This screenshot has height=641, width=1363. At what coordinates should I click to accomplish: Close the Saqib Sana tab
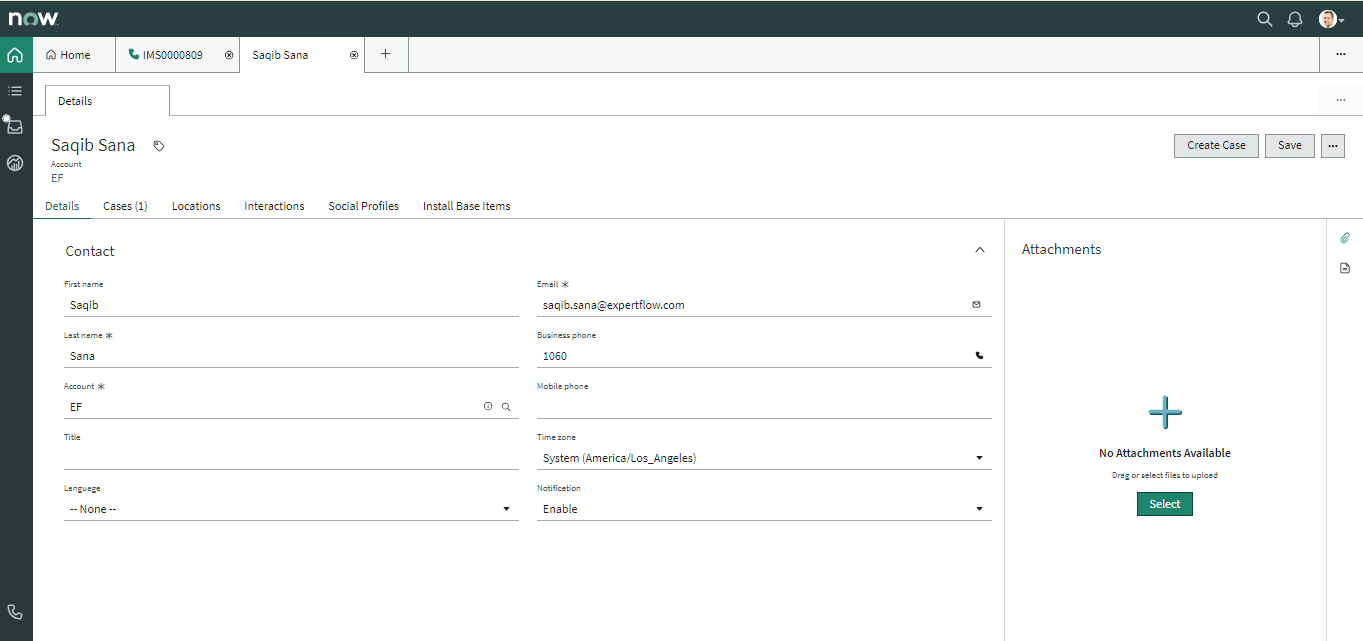tap(354, 55)
